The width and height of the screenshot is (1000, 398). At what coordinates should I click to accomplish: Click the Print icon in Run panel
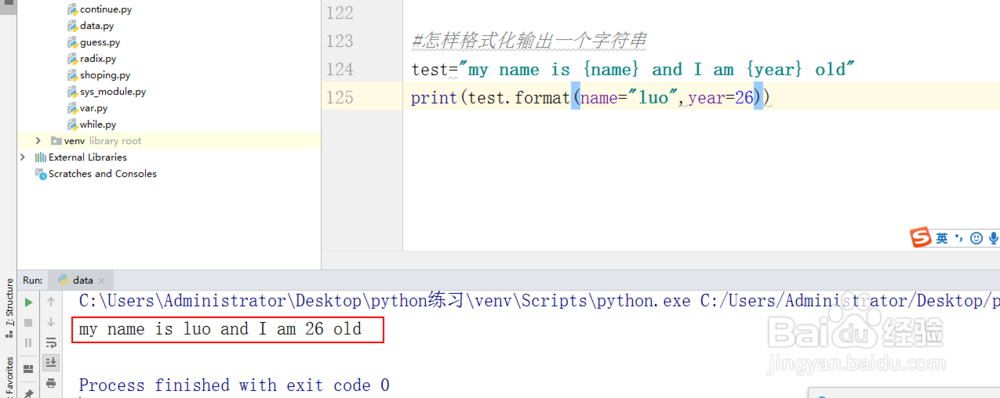pos(51,383)
